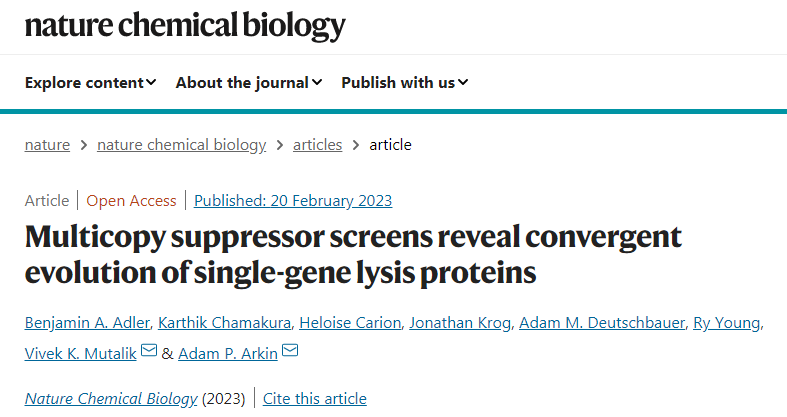787x417 pixels.
Task: Open the Adam P. Arkin author name
Action: point(228,352)
